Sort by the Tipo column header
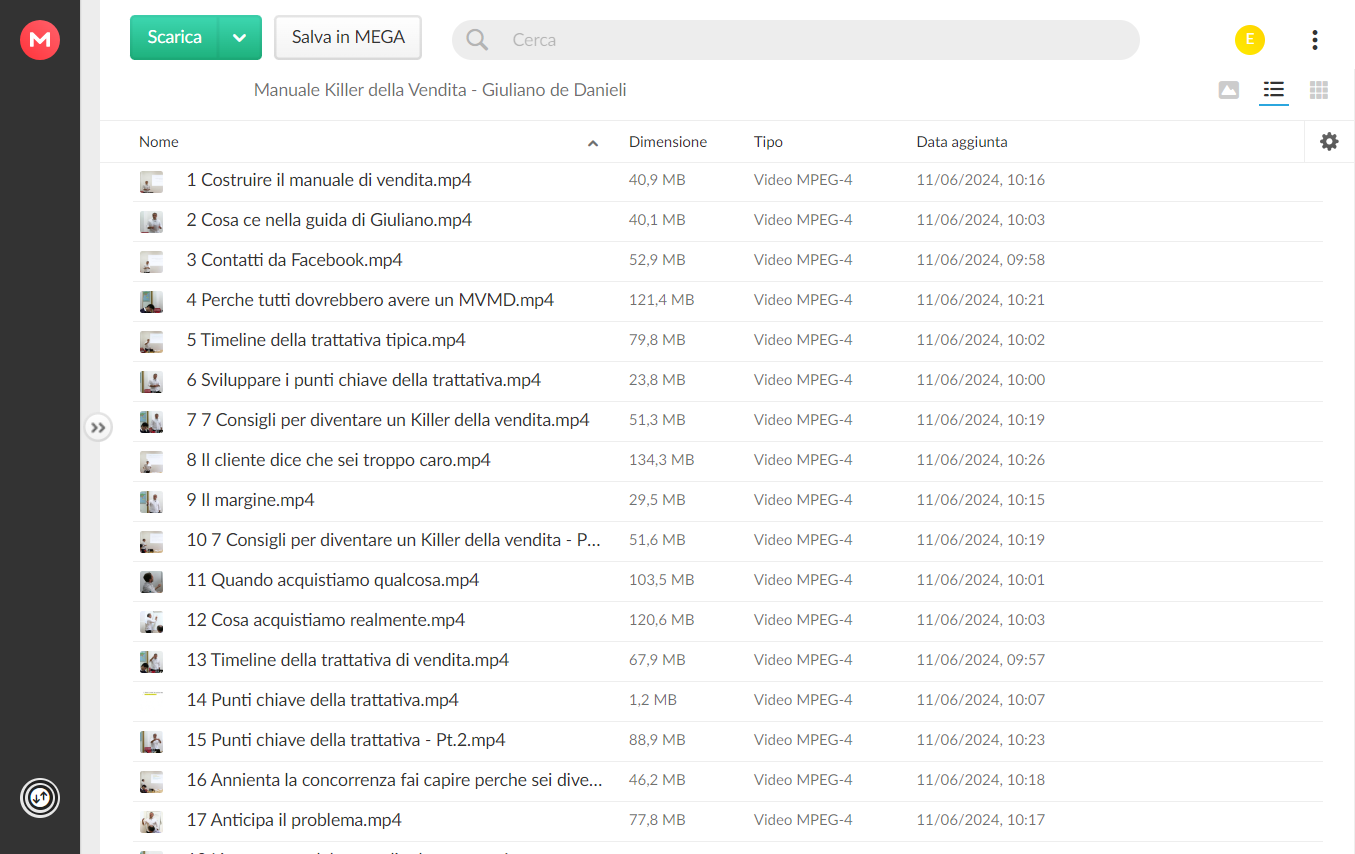1355x854 pixels. coord(768,142)
